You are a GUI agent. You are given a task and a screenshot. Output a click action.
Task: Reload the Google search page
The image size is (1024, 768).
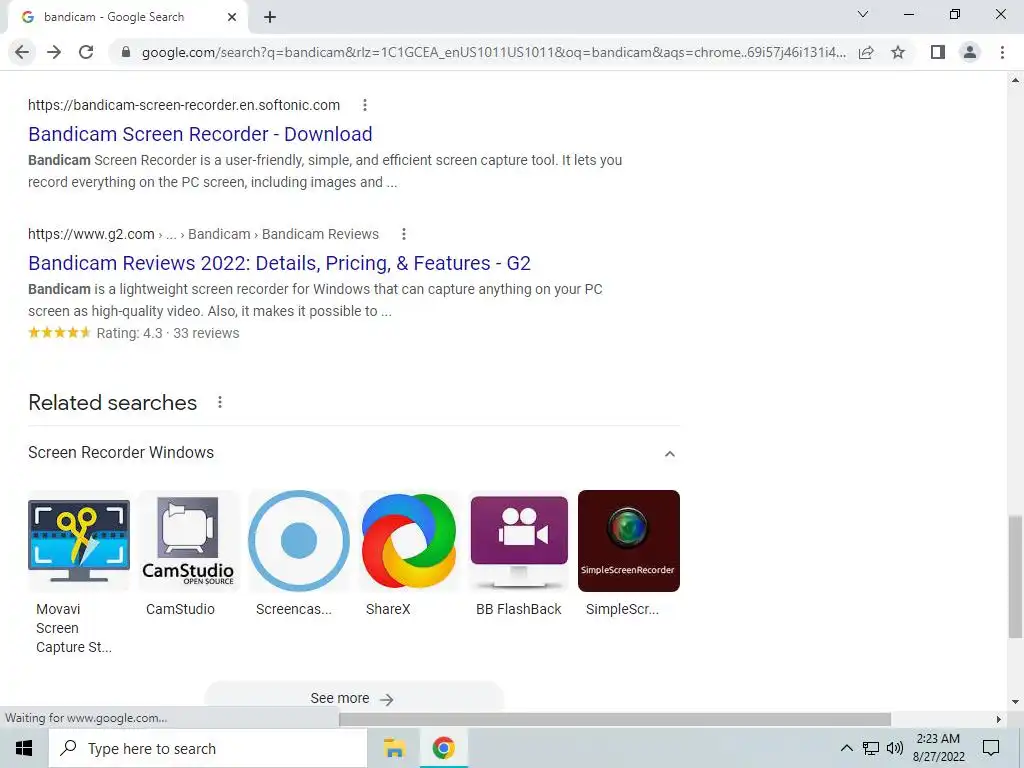(86, 52)
